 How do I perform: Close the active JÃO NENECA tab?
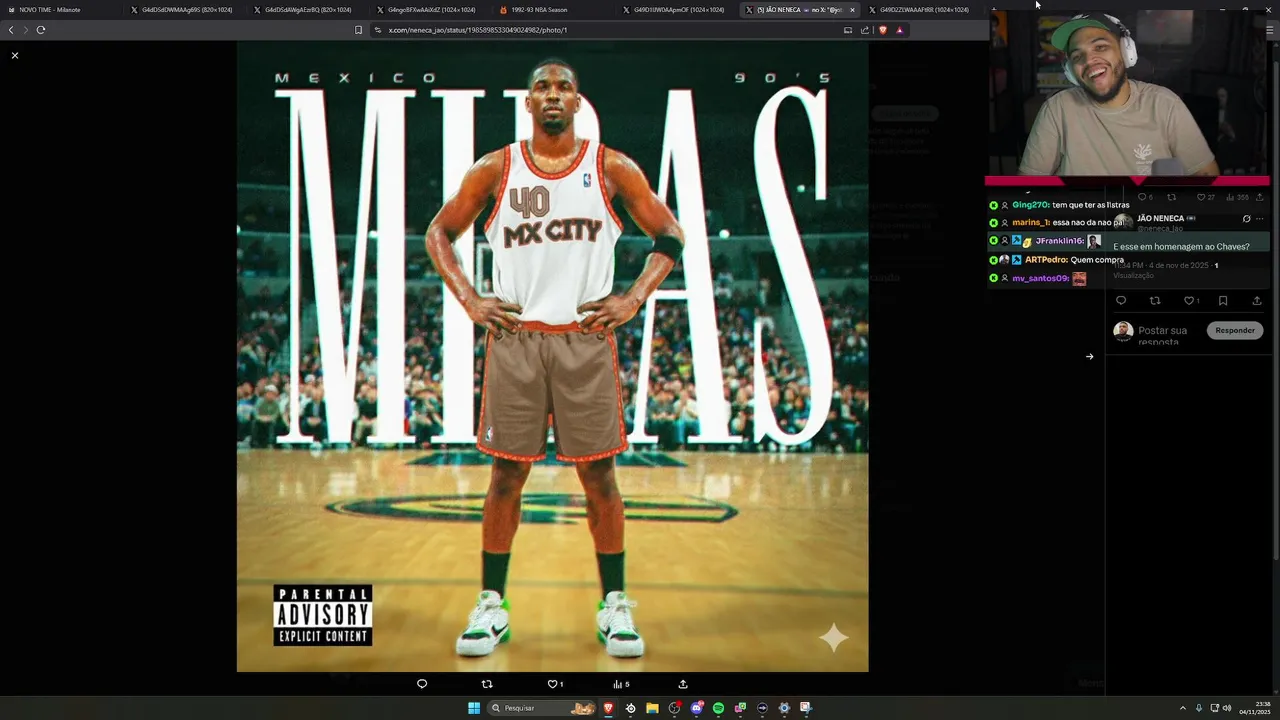(852, 10)
